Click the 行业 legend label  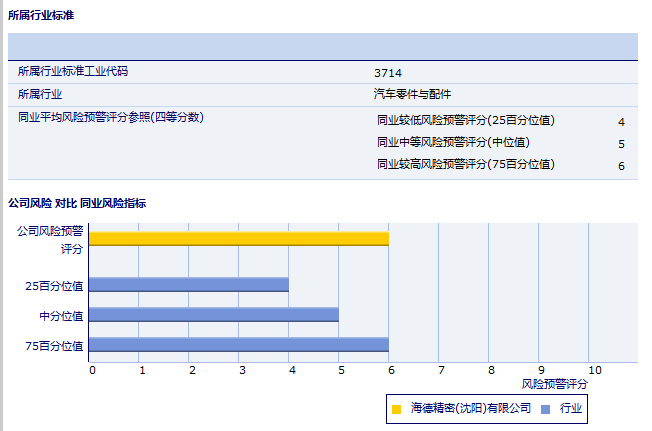pos(570,409)
